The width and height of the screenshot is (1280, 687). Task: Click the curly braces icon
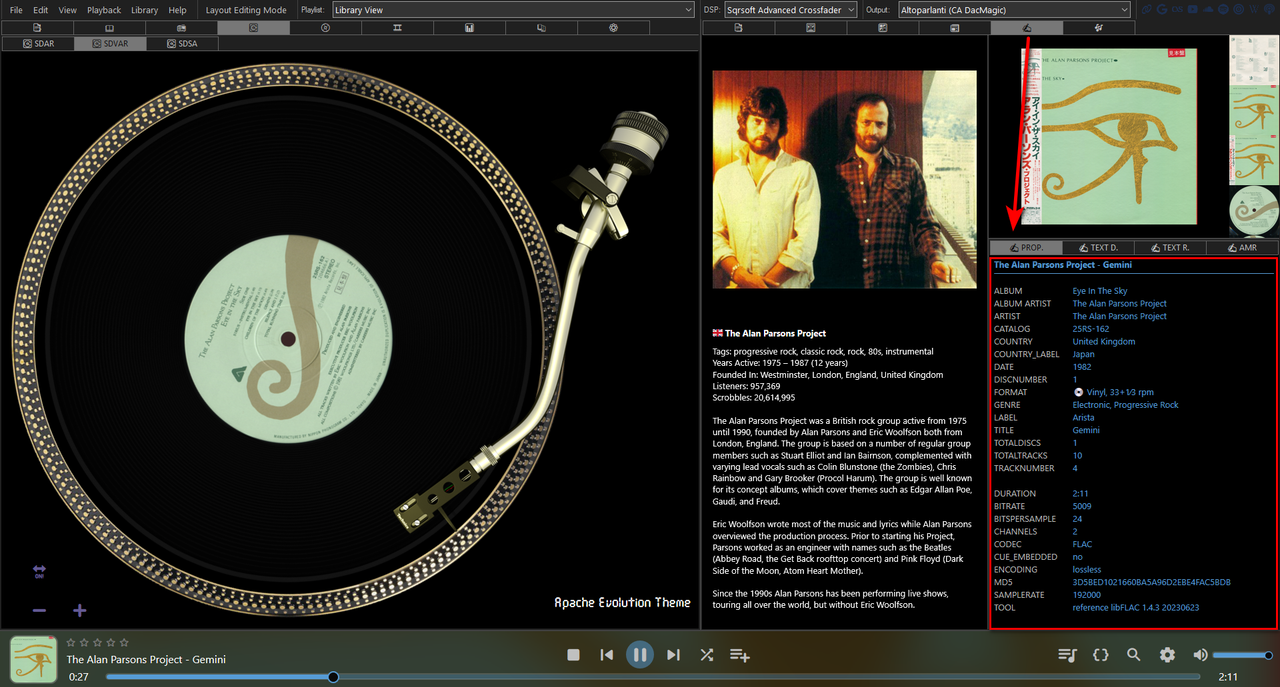pos(1101,654)
